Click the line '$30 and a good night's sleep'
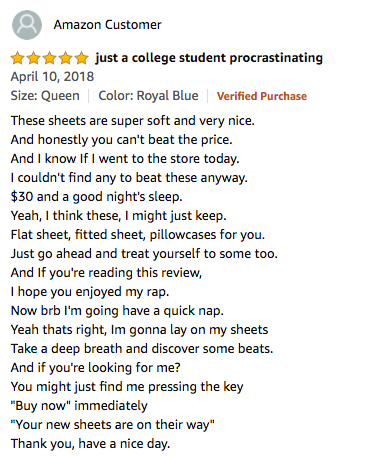Screen dimensions: 370x456 coord(97,197)
